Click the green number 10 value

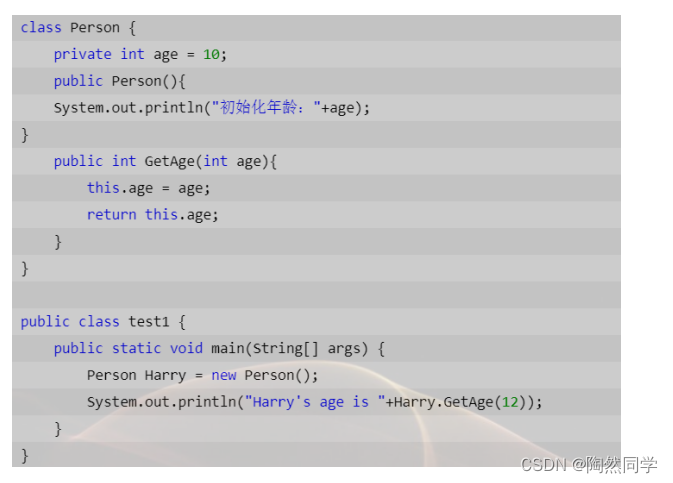(211, 54)
